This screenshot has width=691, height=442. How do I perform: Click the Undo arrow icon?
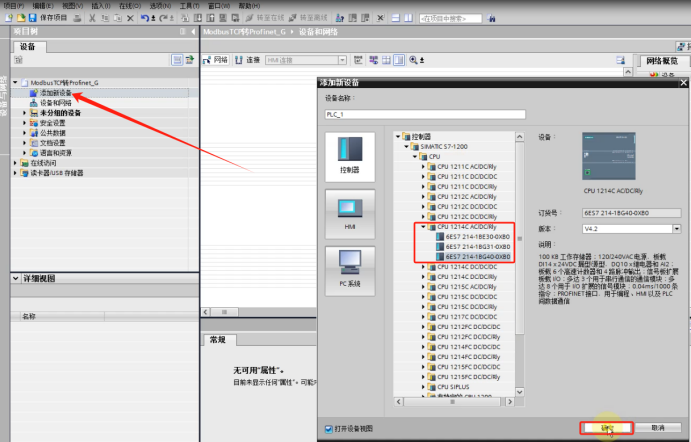click(145, 18)
